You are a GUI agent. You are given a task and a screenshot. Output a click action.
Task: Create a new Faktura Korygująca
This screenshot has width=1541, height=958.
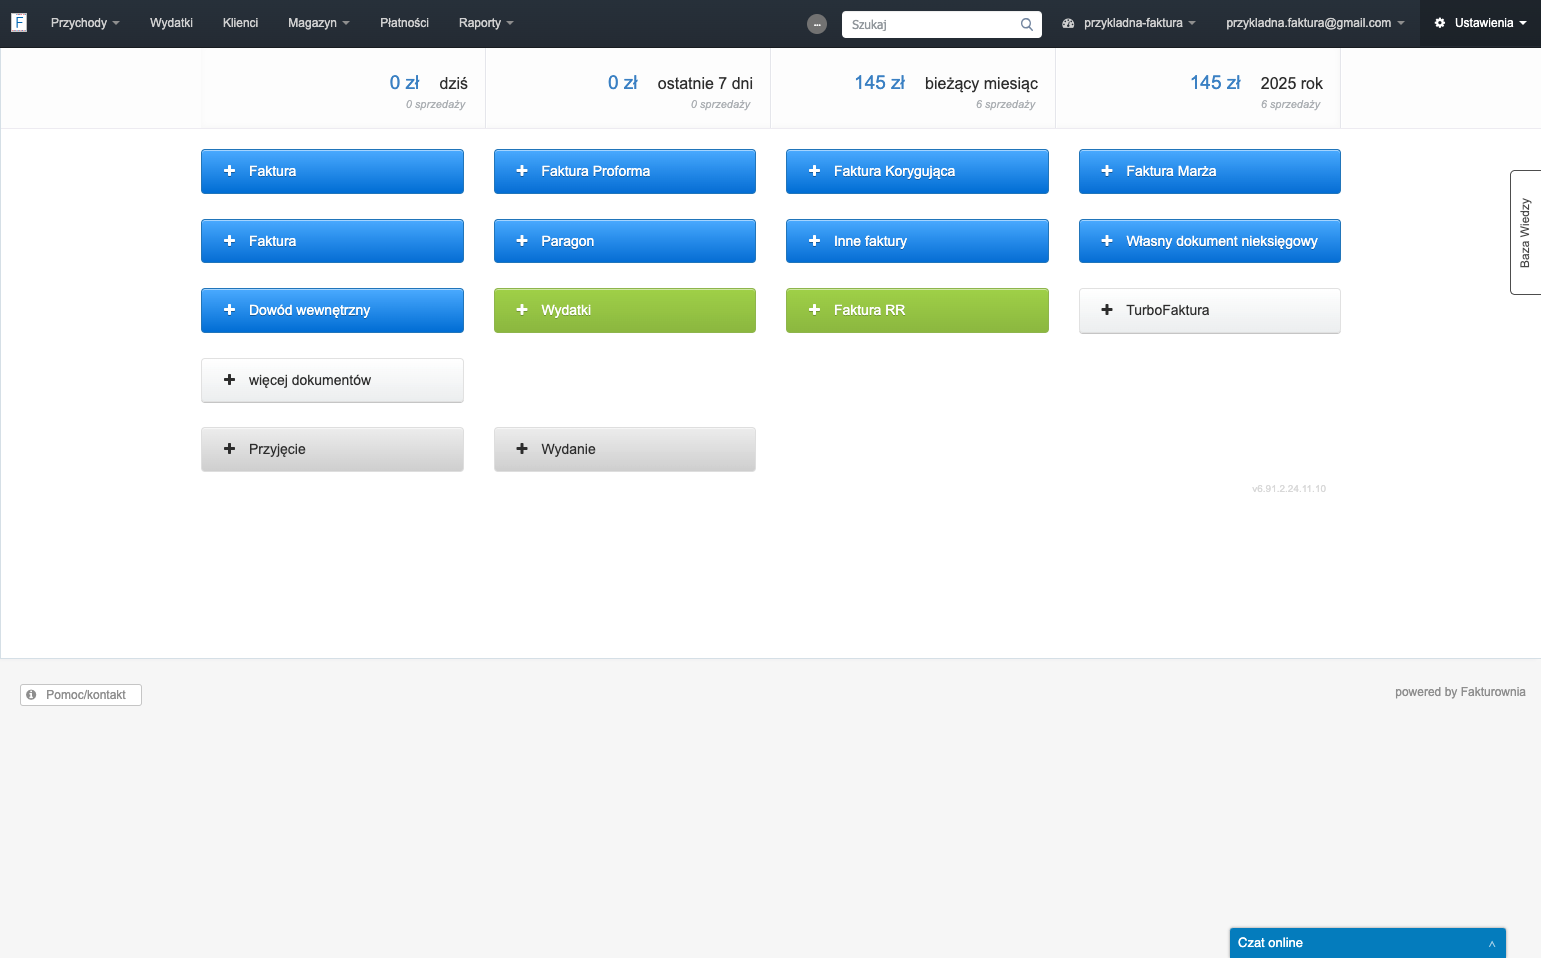917,171
